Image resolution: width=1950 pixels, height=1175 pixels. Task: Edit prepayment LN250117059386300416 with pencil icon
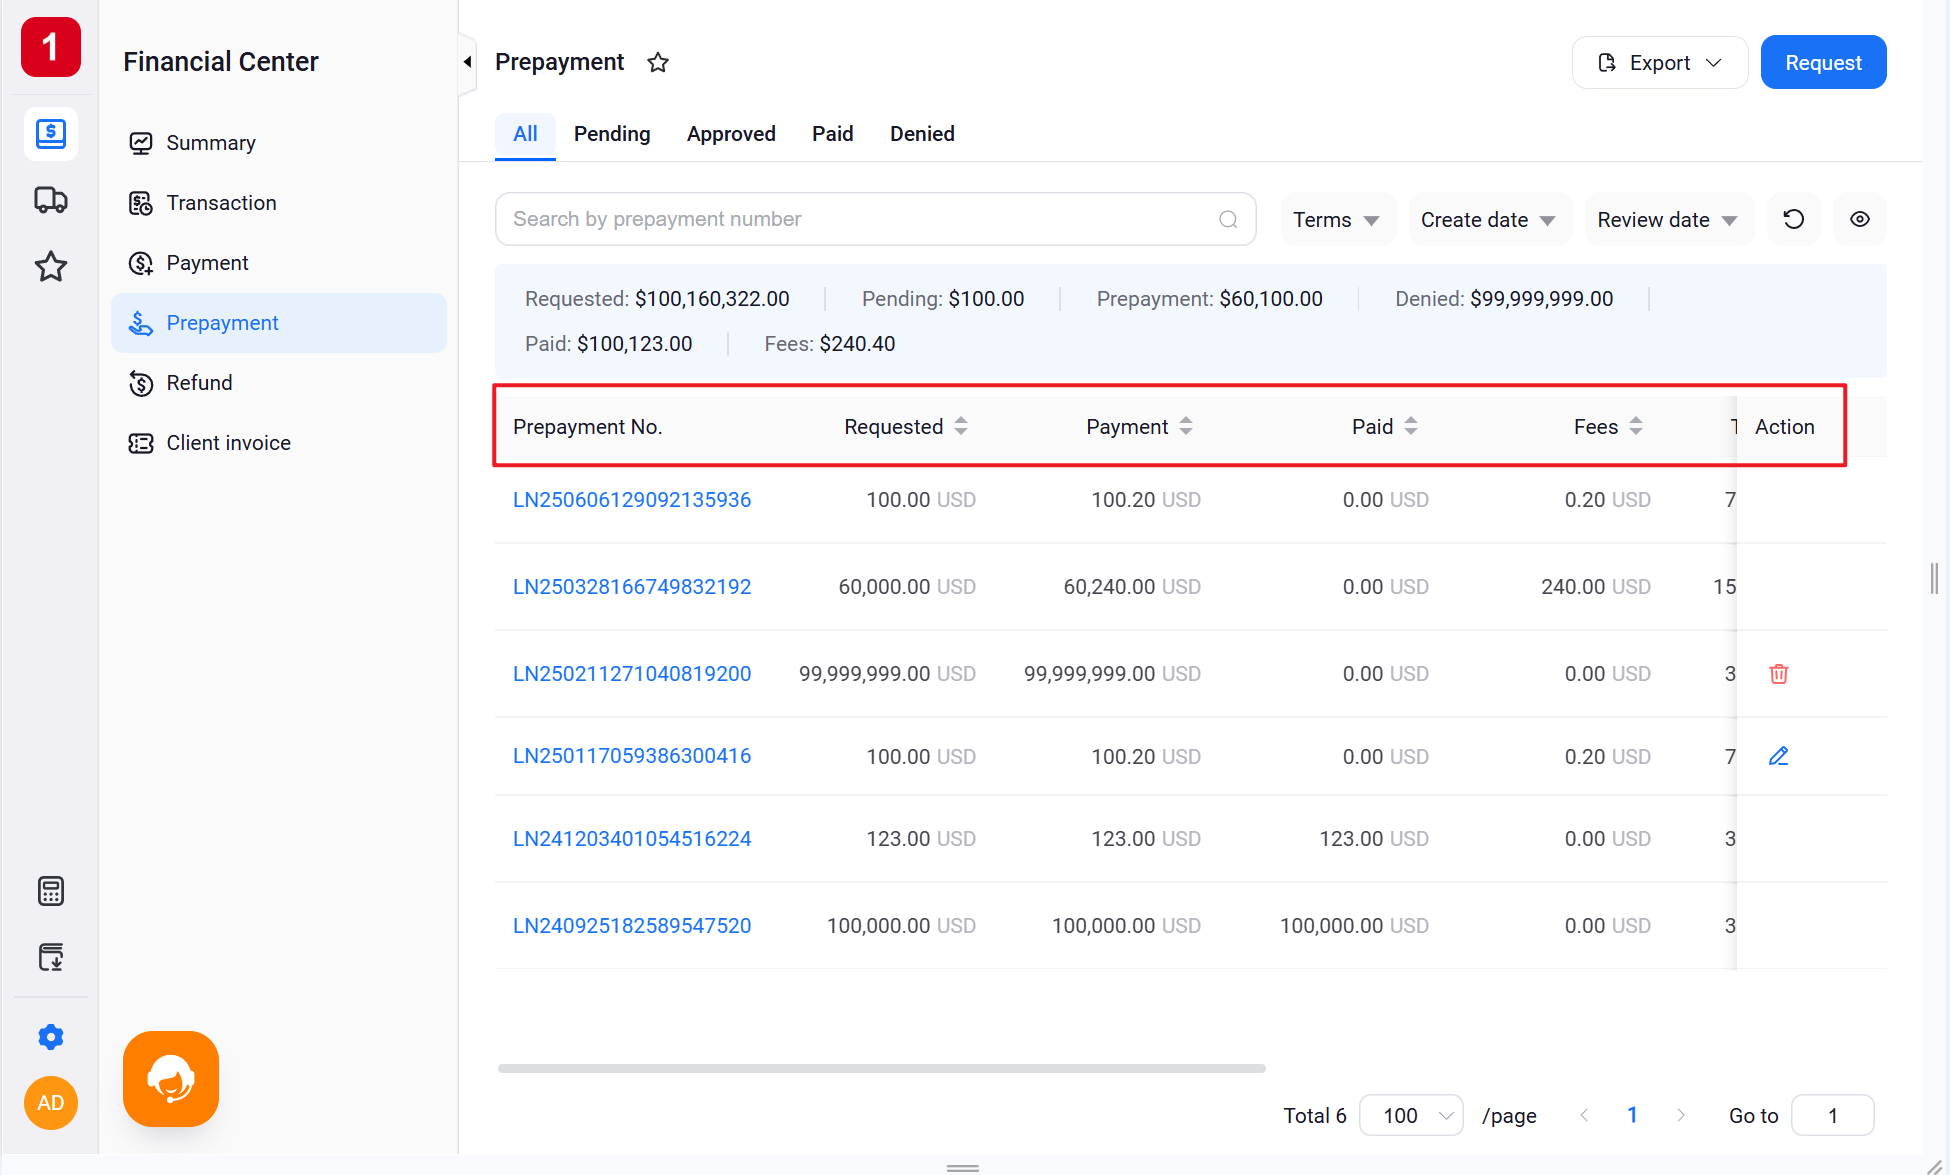(1779, 756)
